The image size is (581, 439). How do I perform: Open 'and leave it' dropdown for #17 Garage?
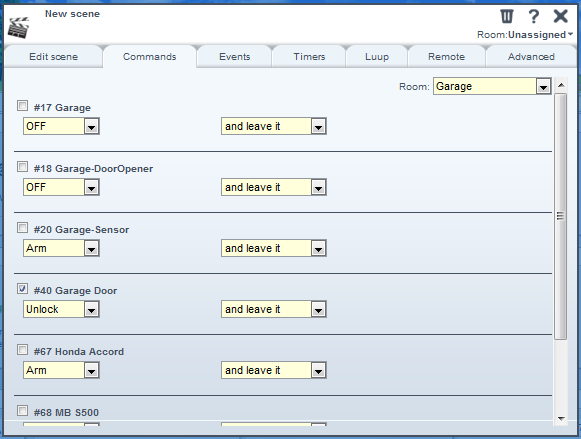coord(273,126)
